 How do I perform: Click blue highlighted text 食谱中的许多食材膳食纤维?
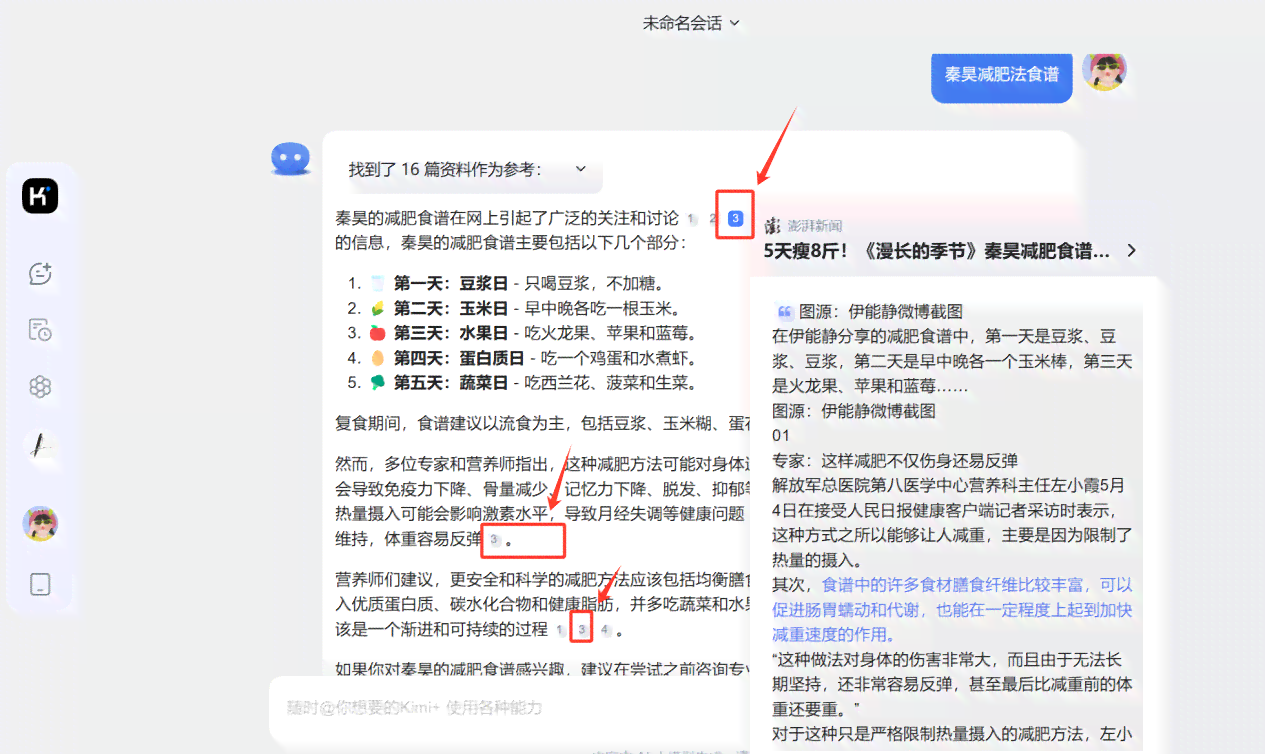pos(952,609)
